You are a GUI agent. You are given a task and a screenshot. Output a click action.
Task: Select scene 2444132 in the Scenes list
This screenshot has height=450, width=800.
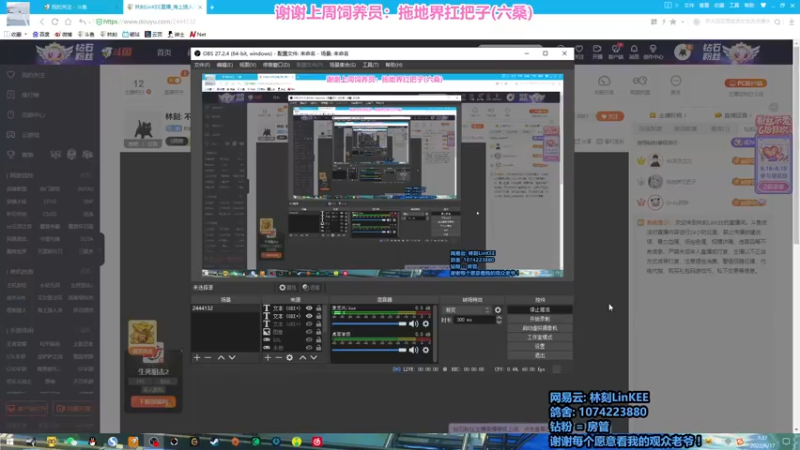(225, 308)
